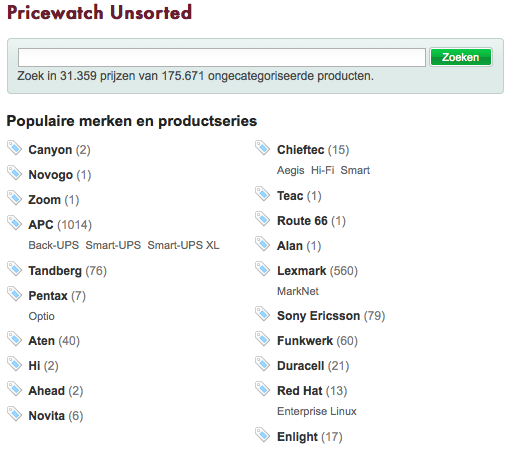This screenshot has width=513, height=468.
Task: Open the Ahead brand link
Action: [x=46, y=391]
